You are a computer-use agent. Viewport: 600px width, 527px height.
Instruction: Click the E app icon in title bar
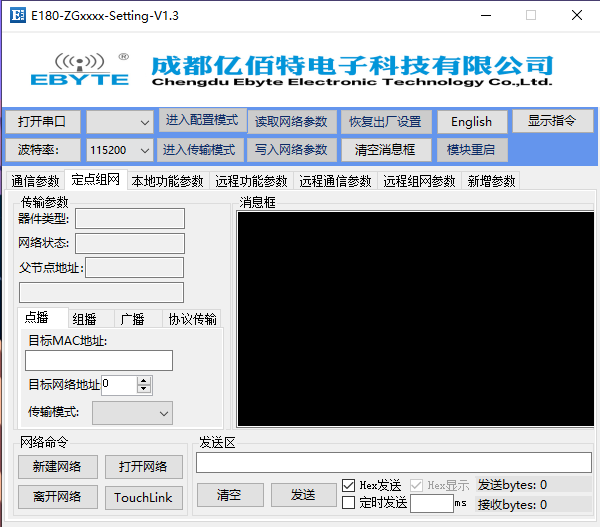click(x=18, y=15)
